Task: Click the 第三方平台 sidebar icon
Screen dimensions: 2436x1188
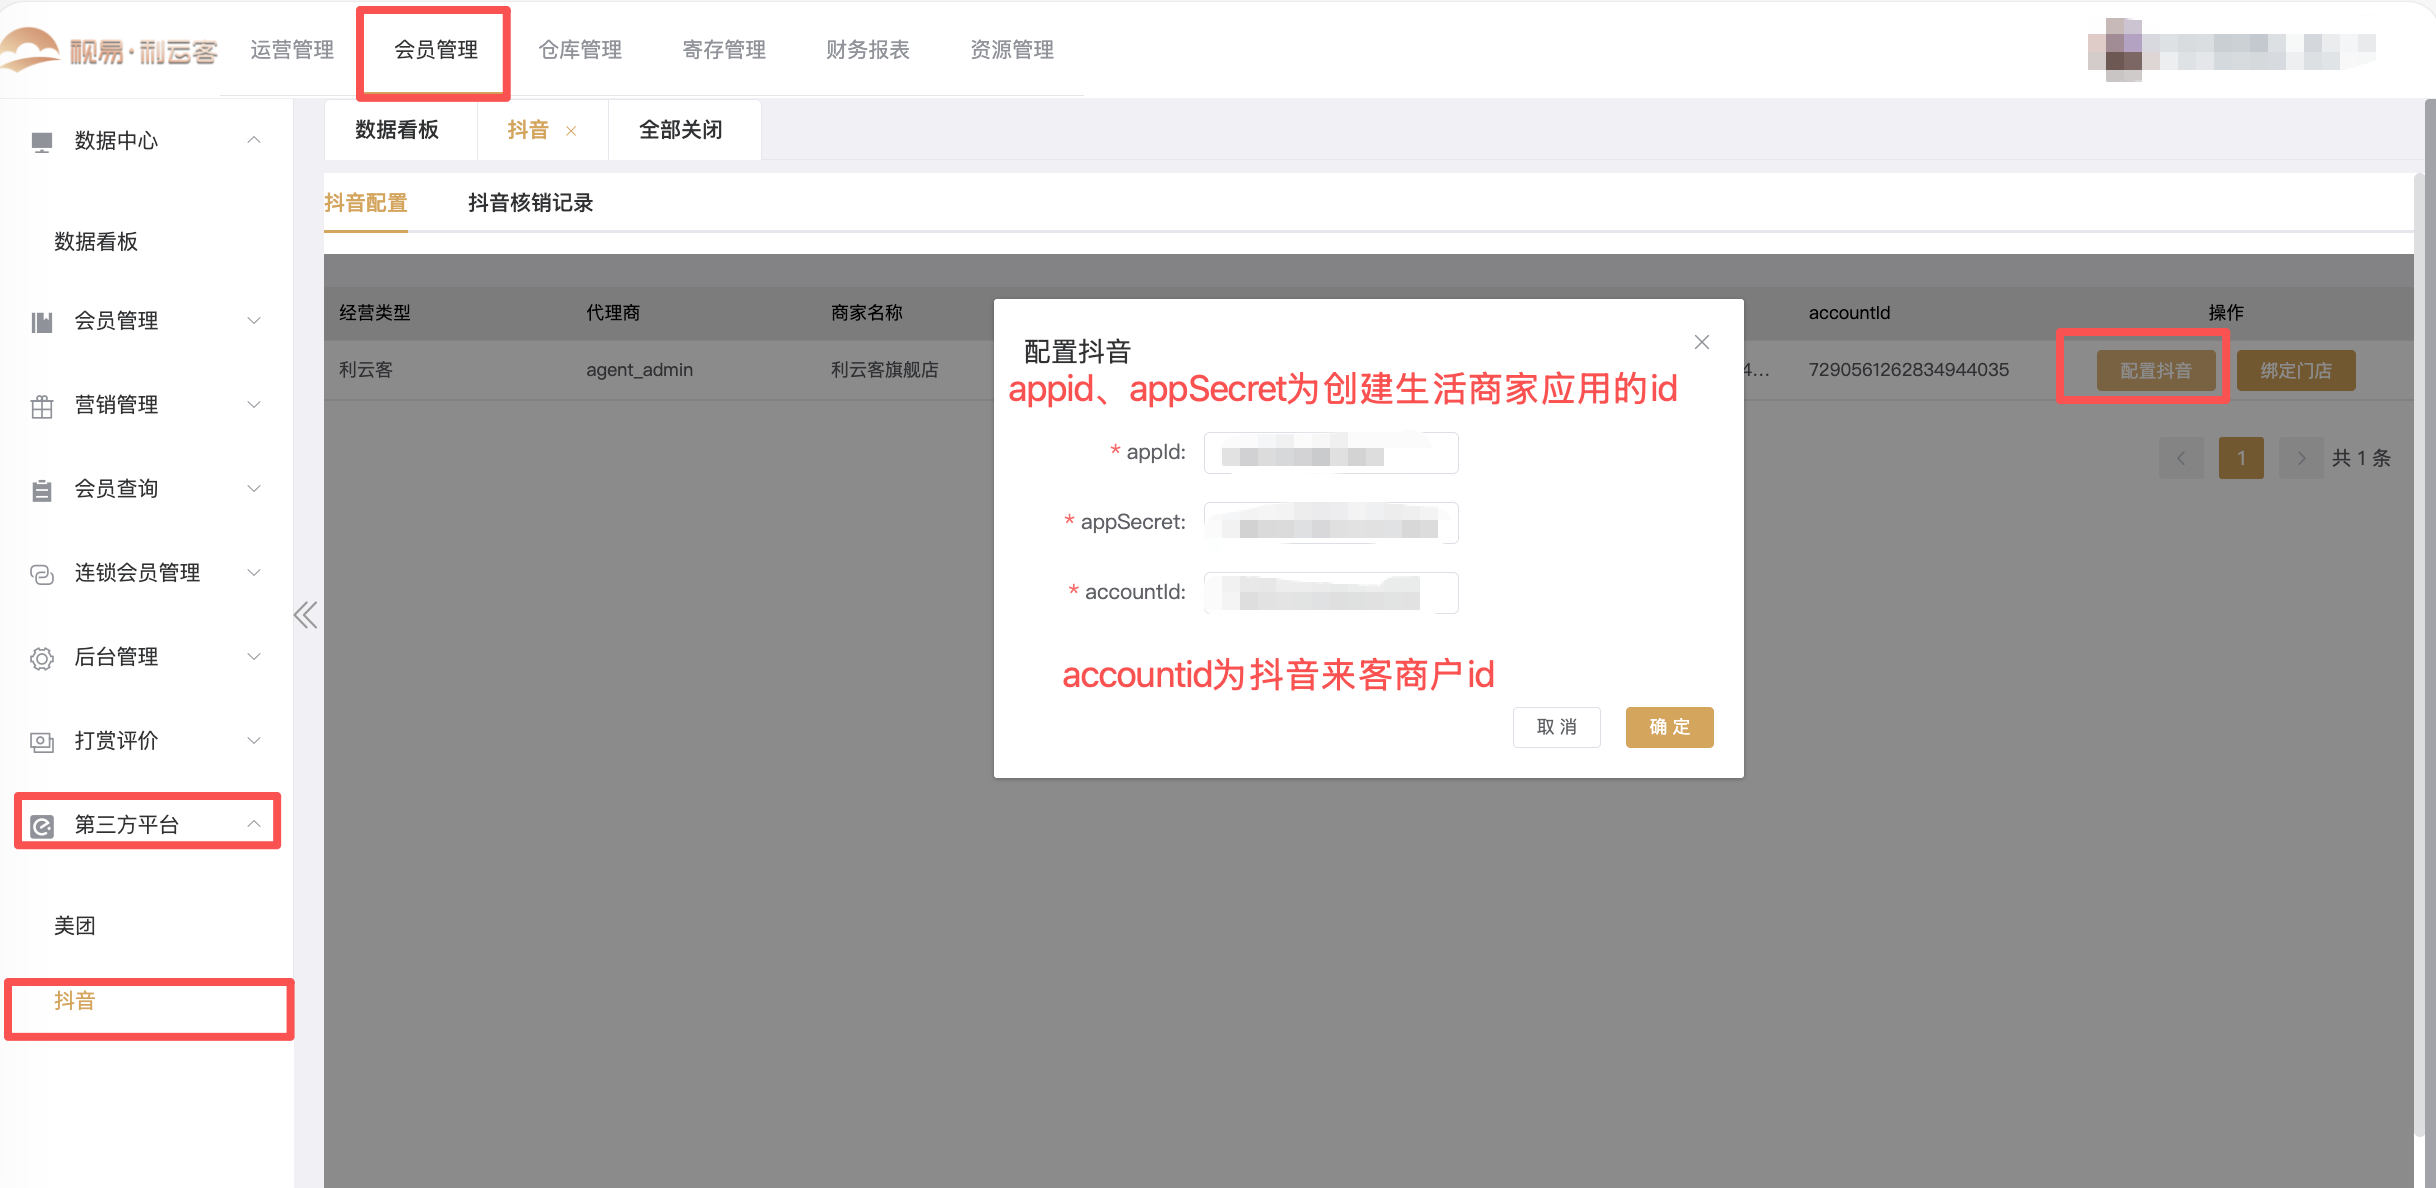Action: (41, 824)
